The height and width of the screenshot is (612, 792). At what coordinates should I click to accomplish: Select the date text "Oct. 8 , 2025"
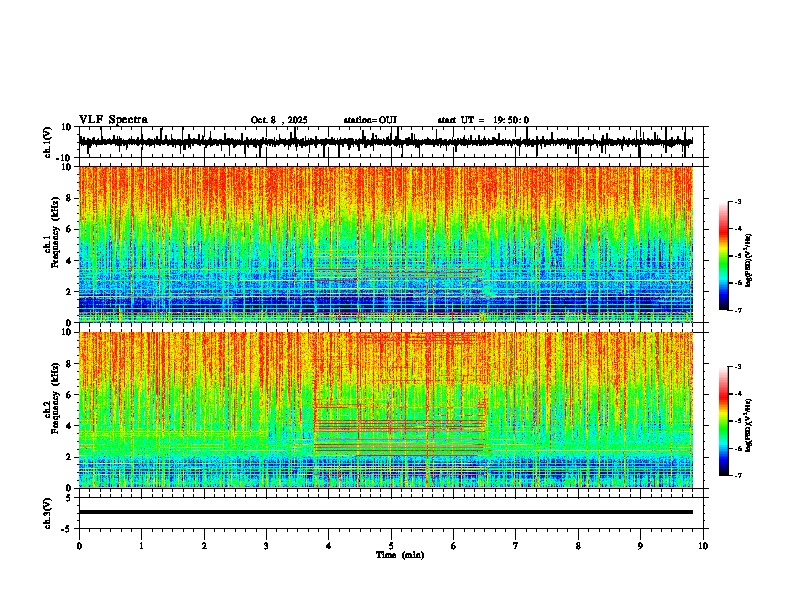tap(279, 120)
